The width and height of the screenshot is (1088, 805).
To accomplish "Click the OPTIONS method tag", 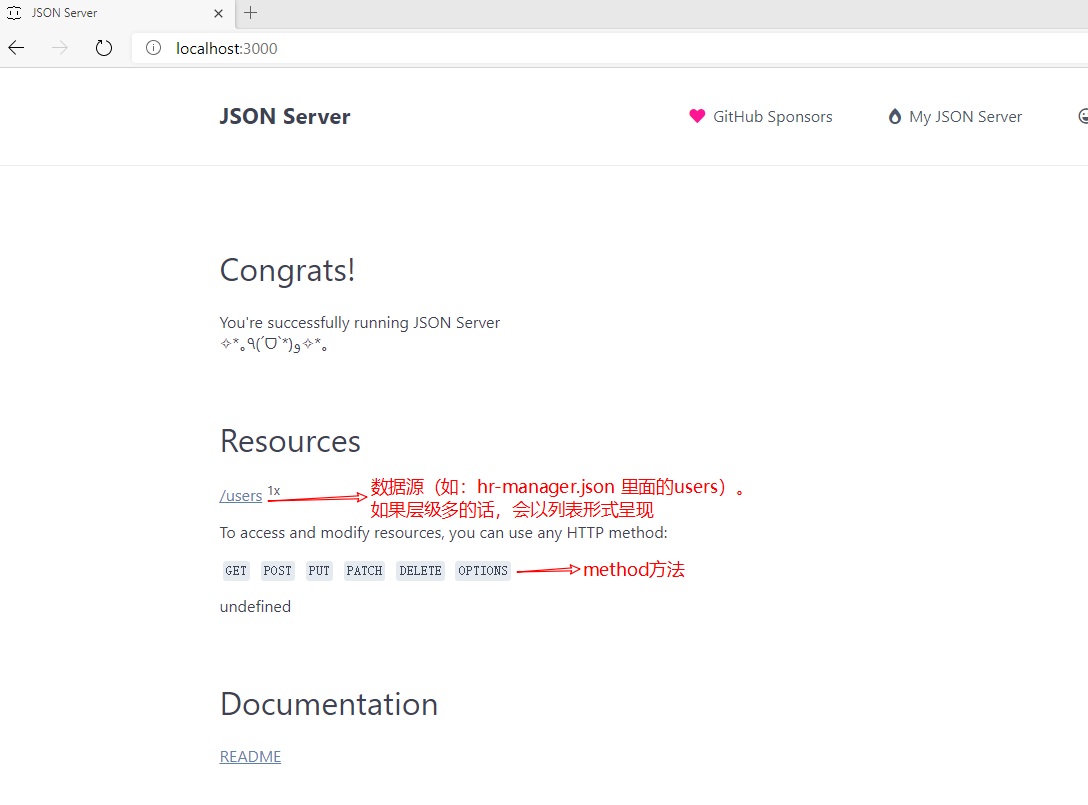I will [x=483, y=571].
